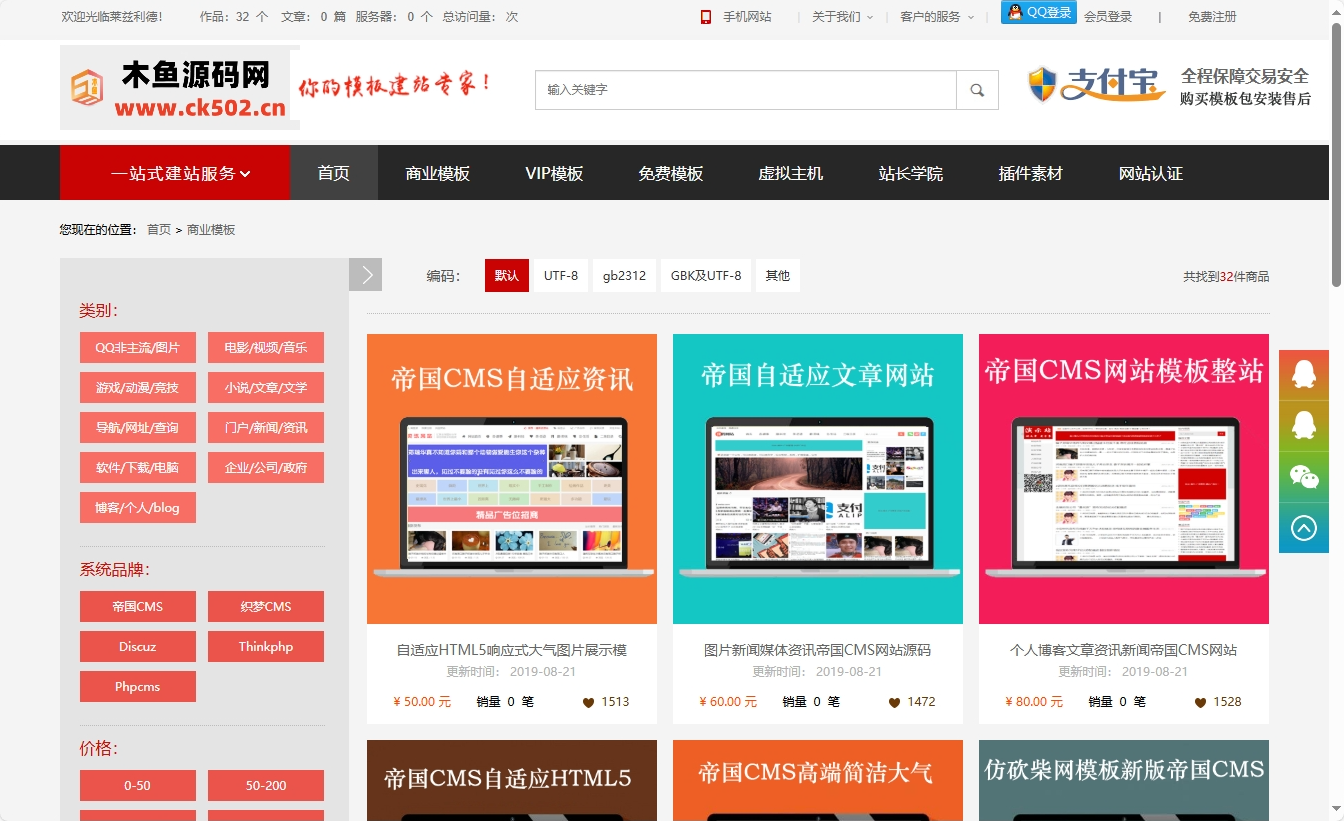Filter by category QQ非主流/图片
Viewport: 1344px width, 821px height.
tap(138, 348)
